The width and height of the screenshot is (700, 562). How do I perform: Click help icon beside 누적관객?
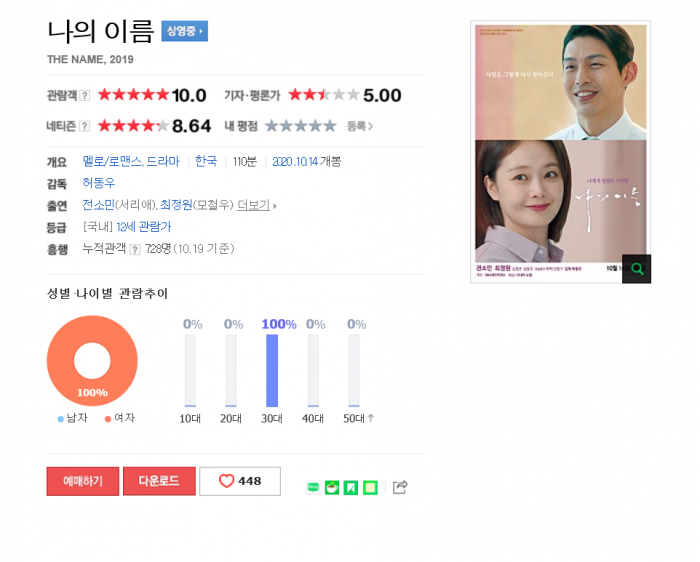pyautogui.click(x=134, y=250)
